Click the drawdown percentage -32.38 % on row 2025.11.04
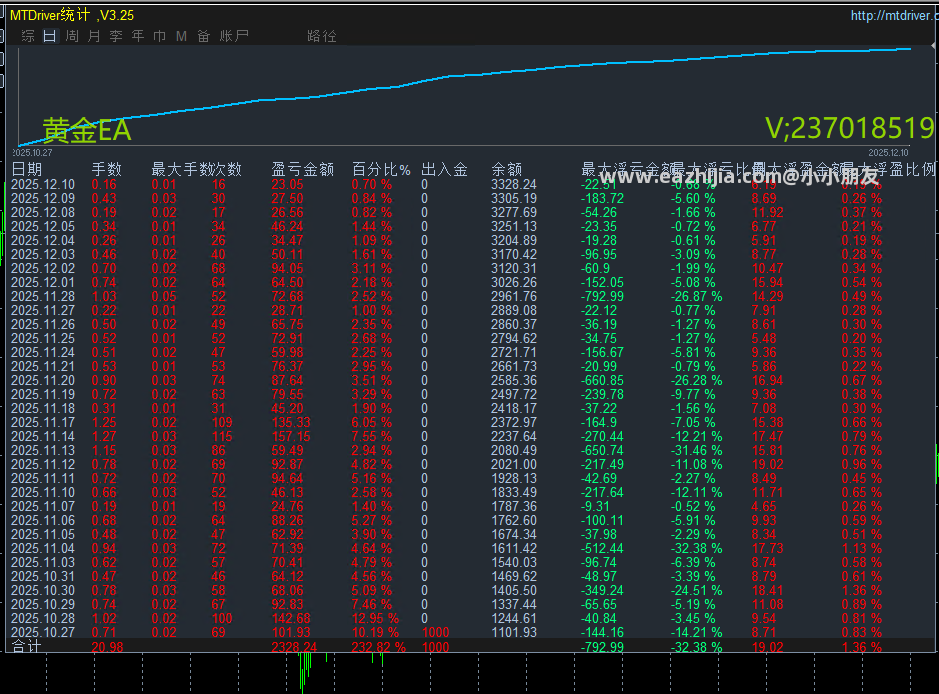The width and height of the screenshot is (939, 694). (696, 548)
